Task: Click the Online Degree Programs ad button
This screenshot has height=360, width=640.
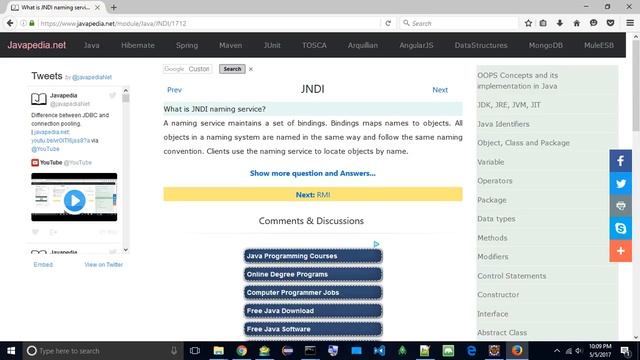Action: point(313,274)
